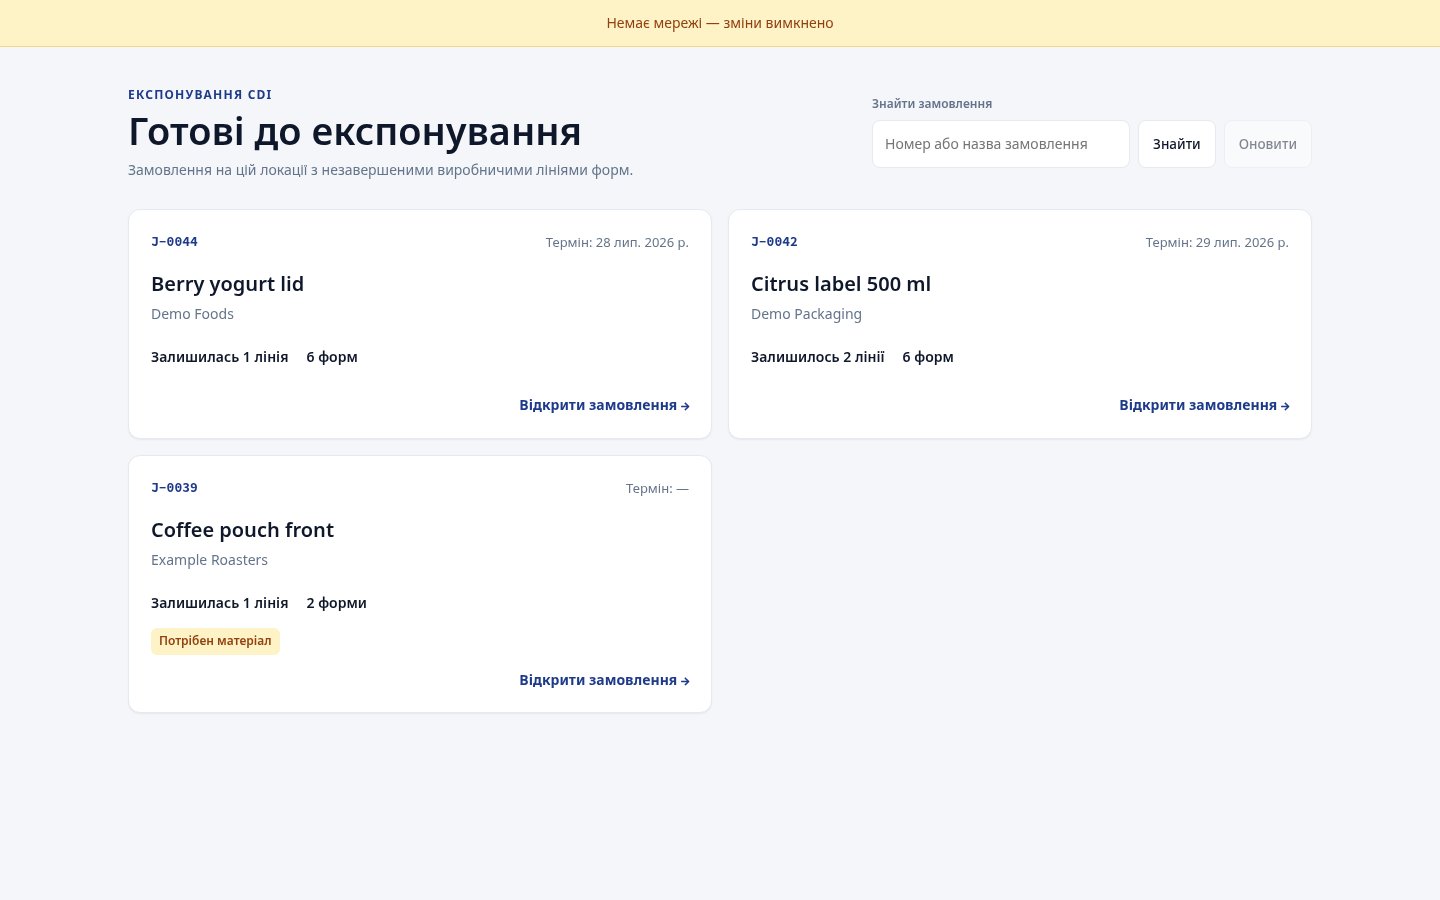
Task: Click the Оновити button
Action: 1268,144
